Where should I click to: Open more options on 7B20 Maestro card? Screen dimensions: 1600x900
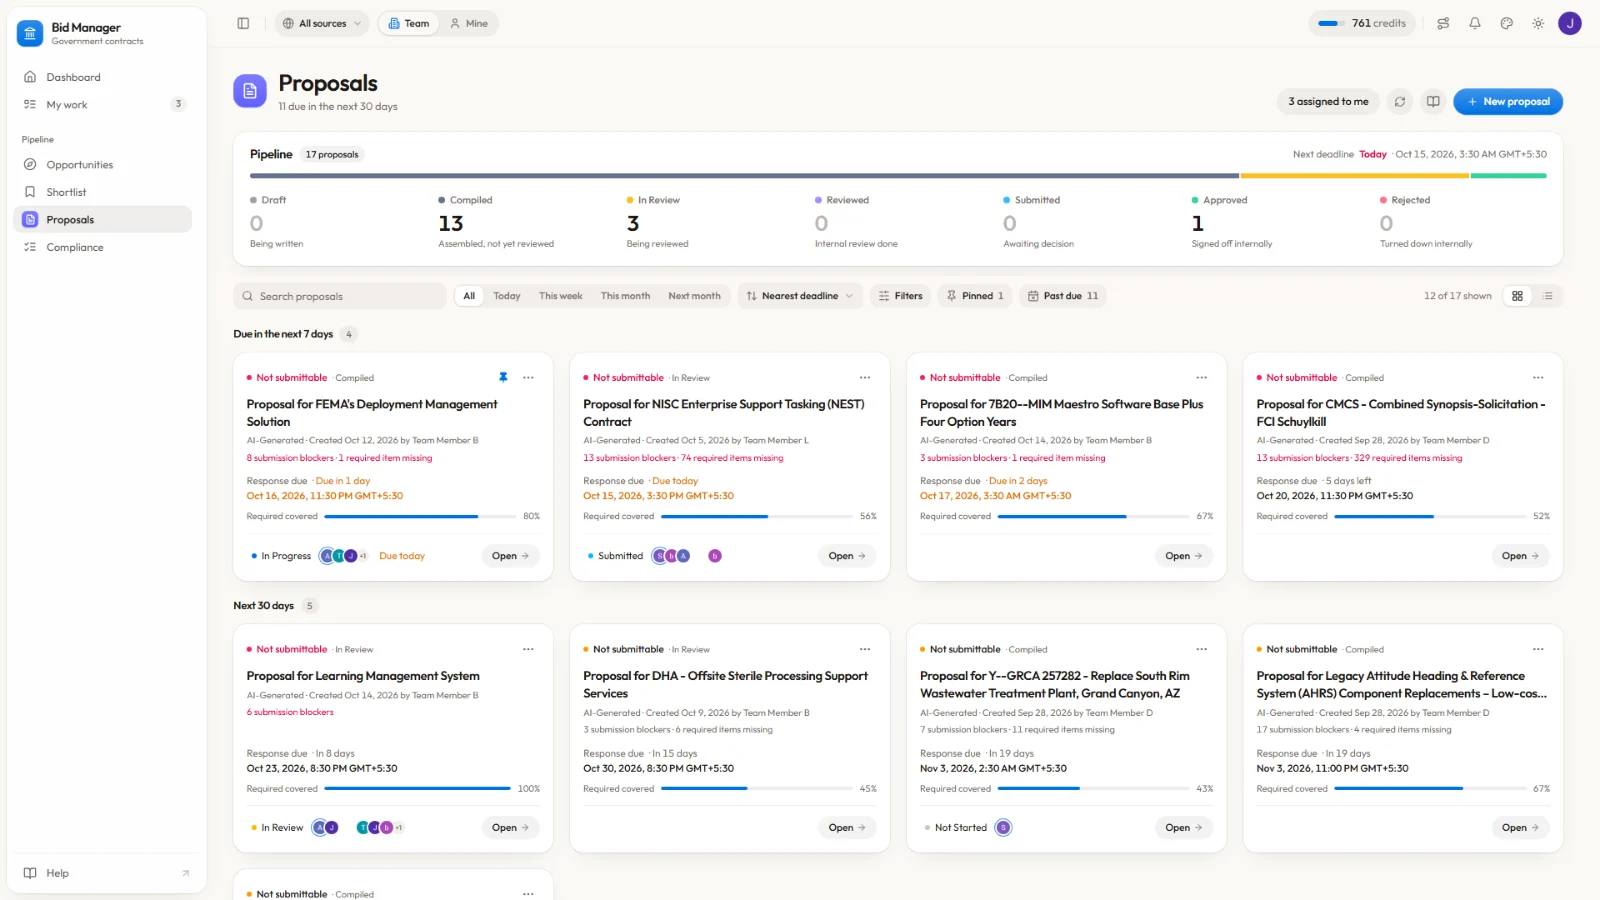click(x=1201, y=377)
